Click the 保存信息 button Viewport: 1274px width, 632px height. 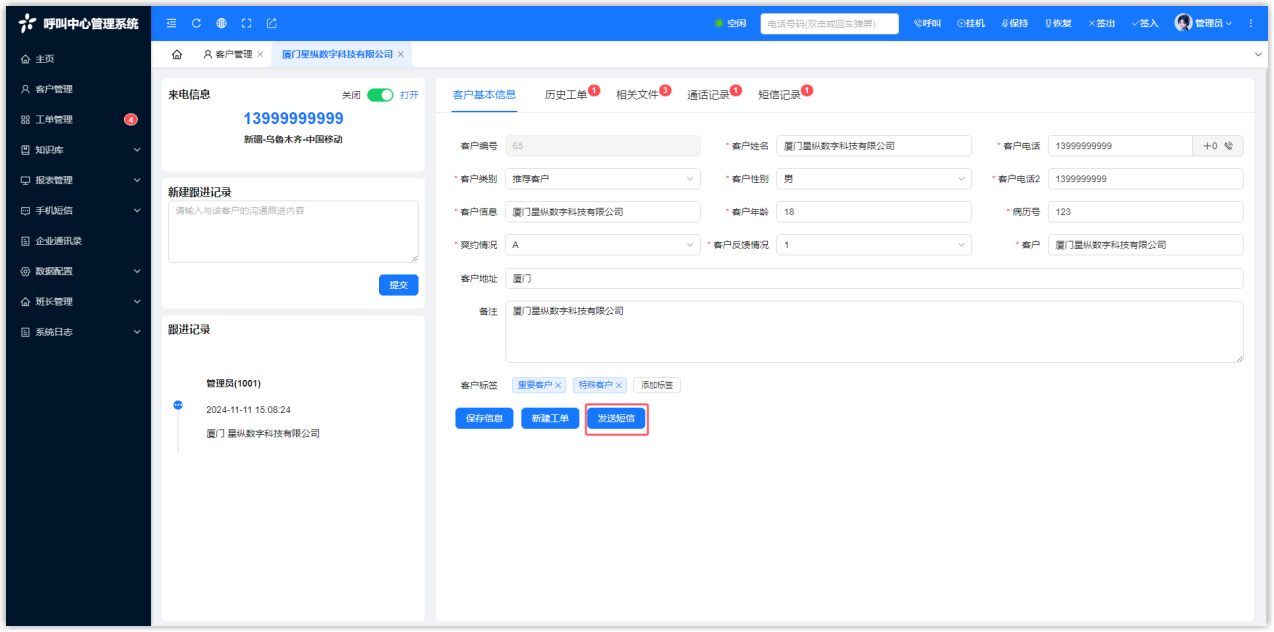click(484, 418)
